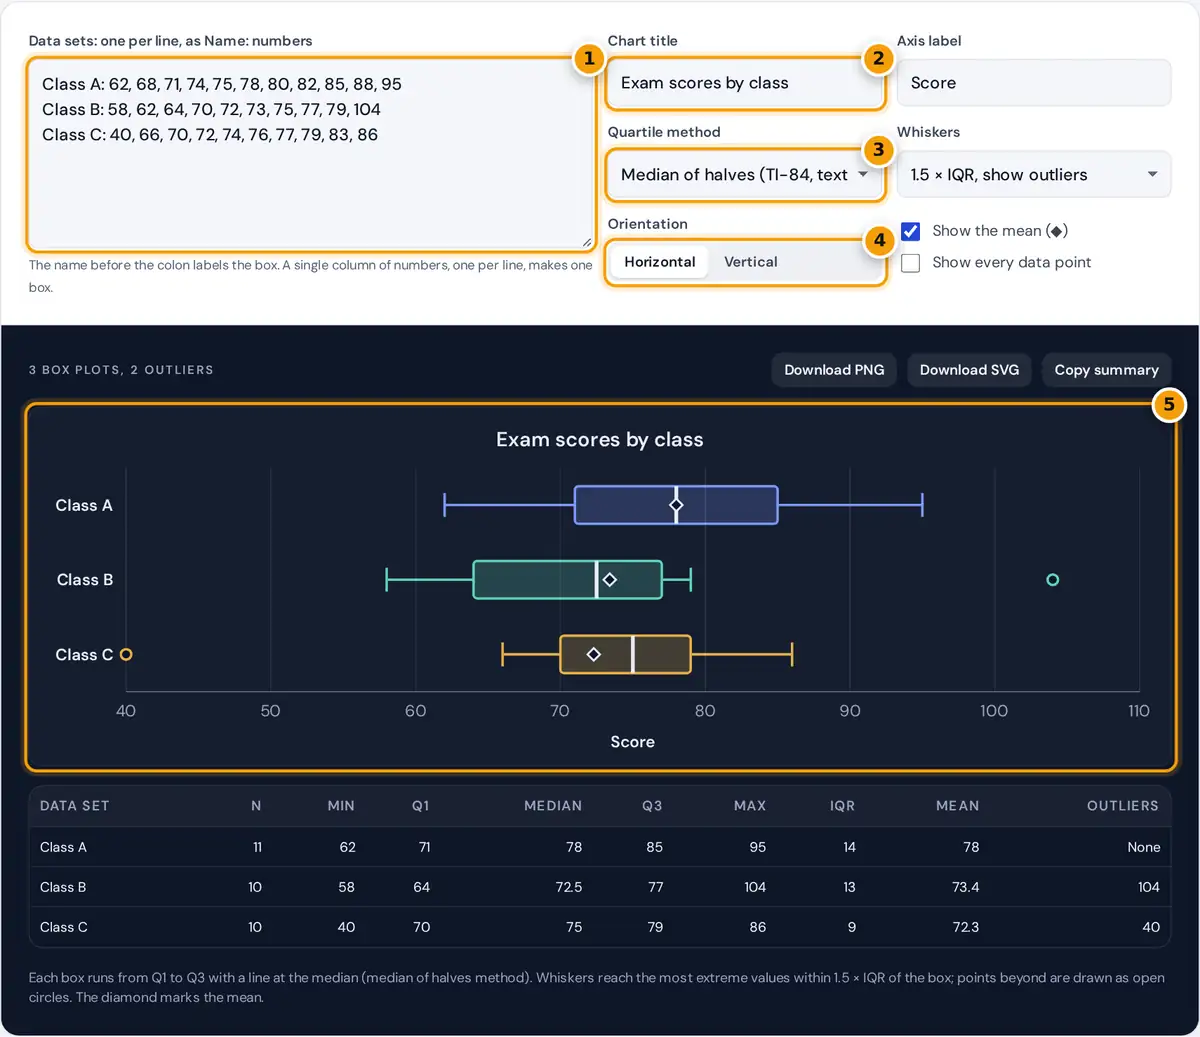Uncheck Show the mean checkbox
Screen dimensions: 1200x1037
coord(911,231)
